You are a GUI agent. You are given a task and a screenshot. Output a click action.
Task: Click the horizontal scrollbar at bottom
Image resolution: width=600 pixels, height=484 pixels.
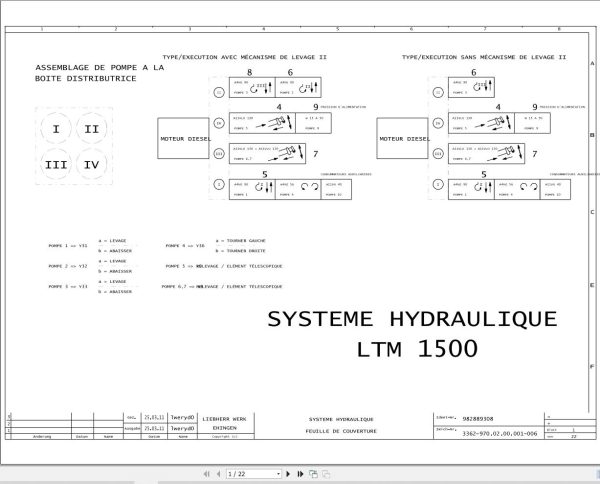[x=300, y=482]
